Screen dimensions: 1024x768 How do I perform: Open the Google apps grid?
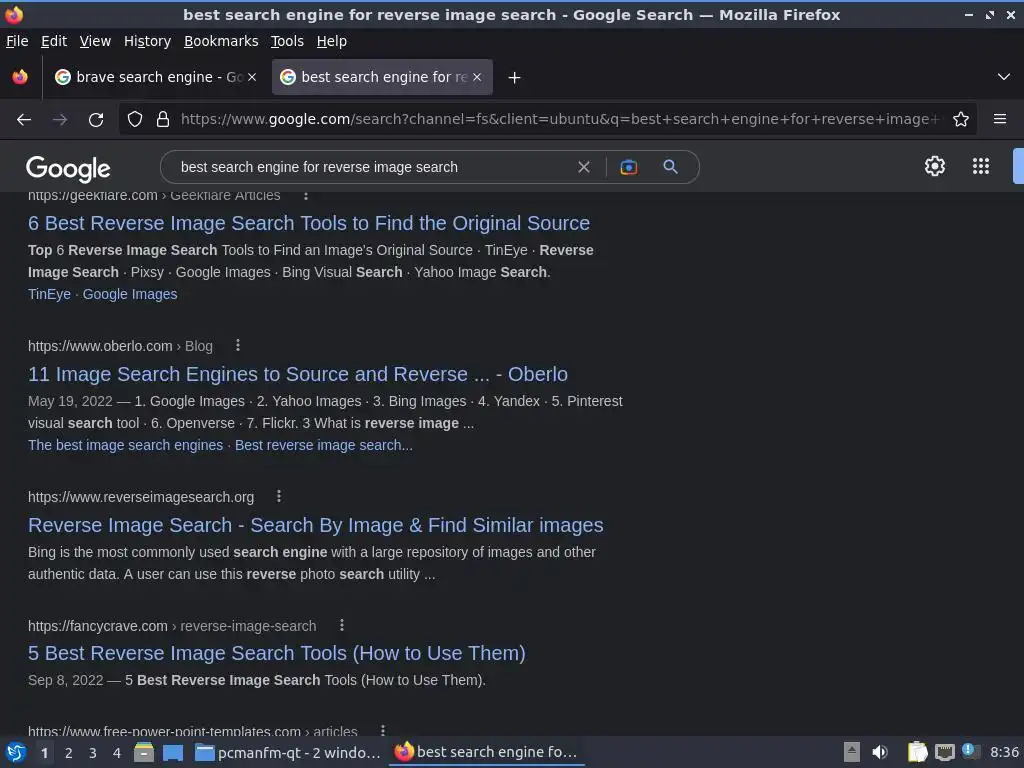tap(981, 167)
